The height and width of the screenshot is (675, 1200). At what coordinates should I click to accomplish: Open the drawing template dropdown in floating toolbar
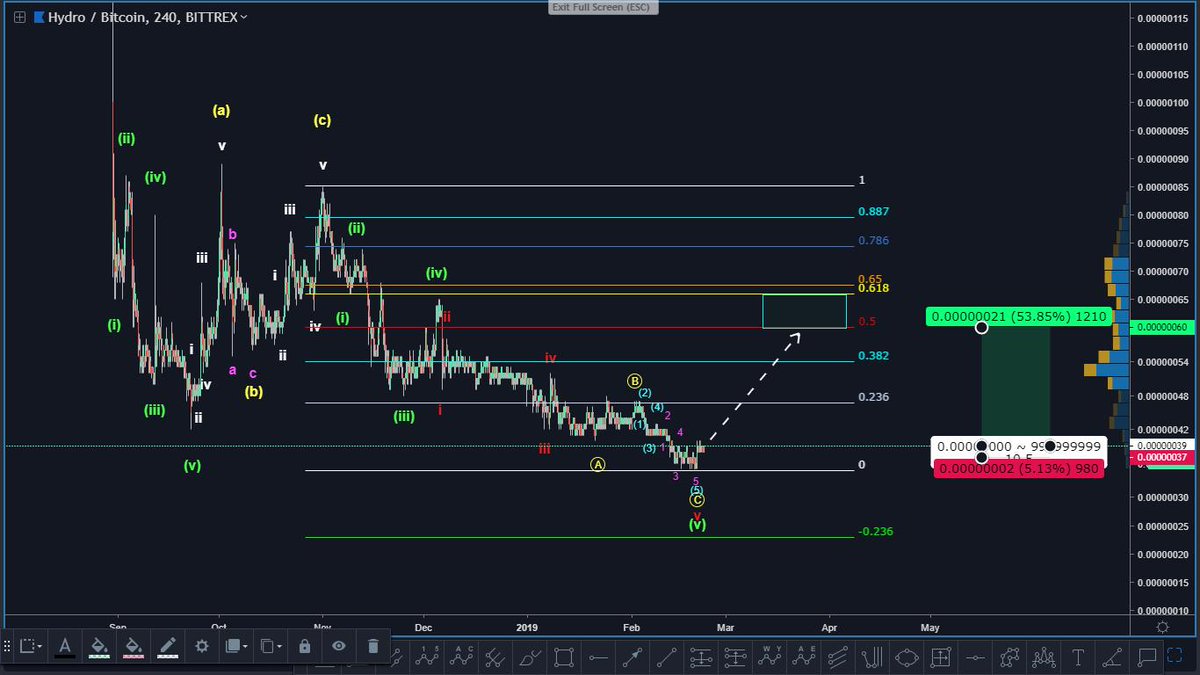(29, 646)
